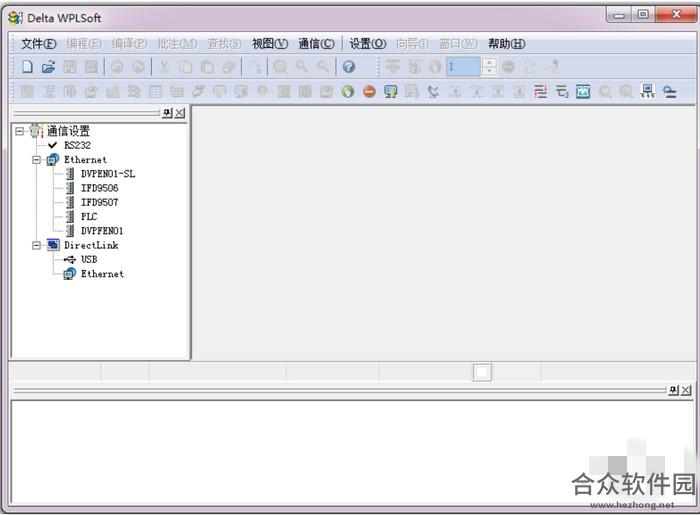
Task: Create a new file with the blank page icon
Action: point(28,67)
